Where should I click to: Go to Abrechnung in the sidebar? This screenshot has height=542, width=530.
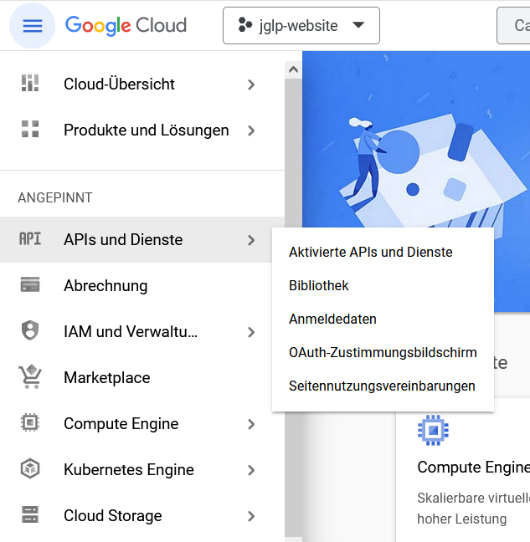click(x=142, y=286)
